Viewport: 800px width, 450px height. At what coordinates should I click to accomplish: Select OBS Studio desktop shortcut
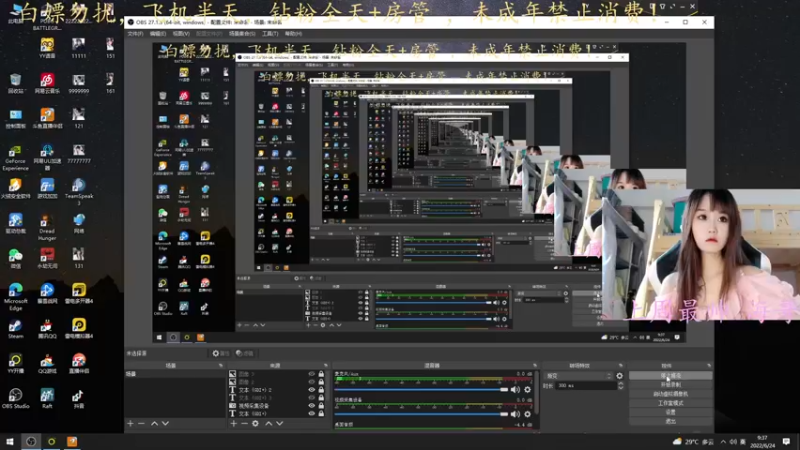pos(15,399)
